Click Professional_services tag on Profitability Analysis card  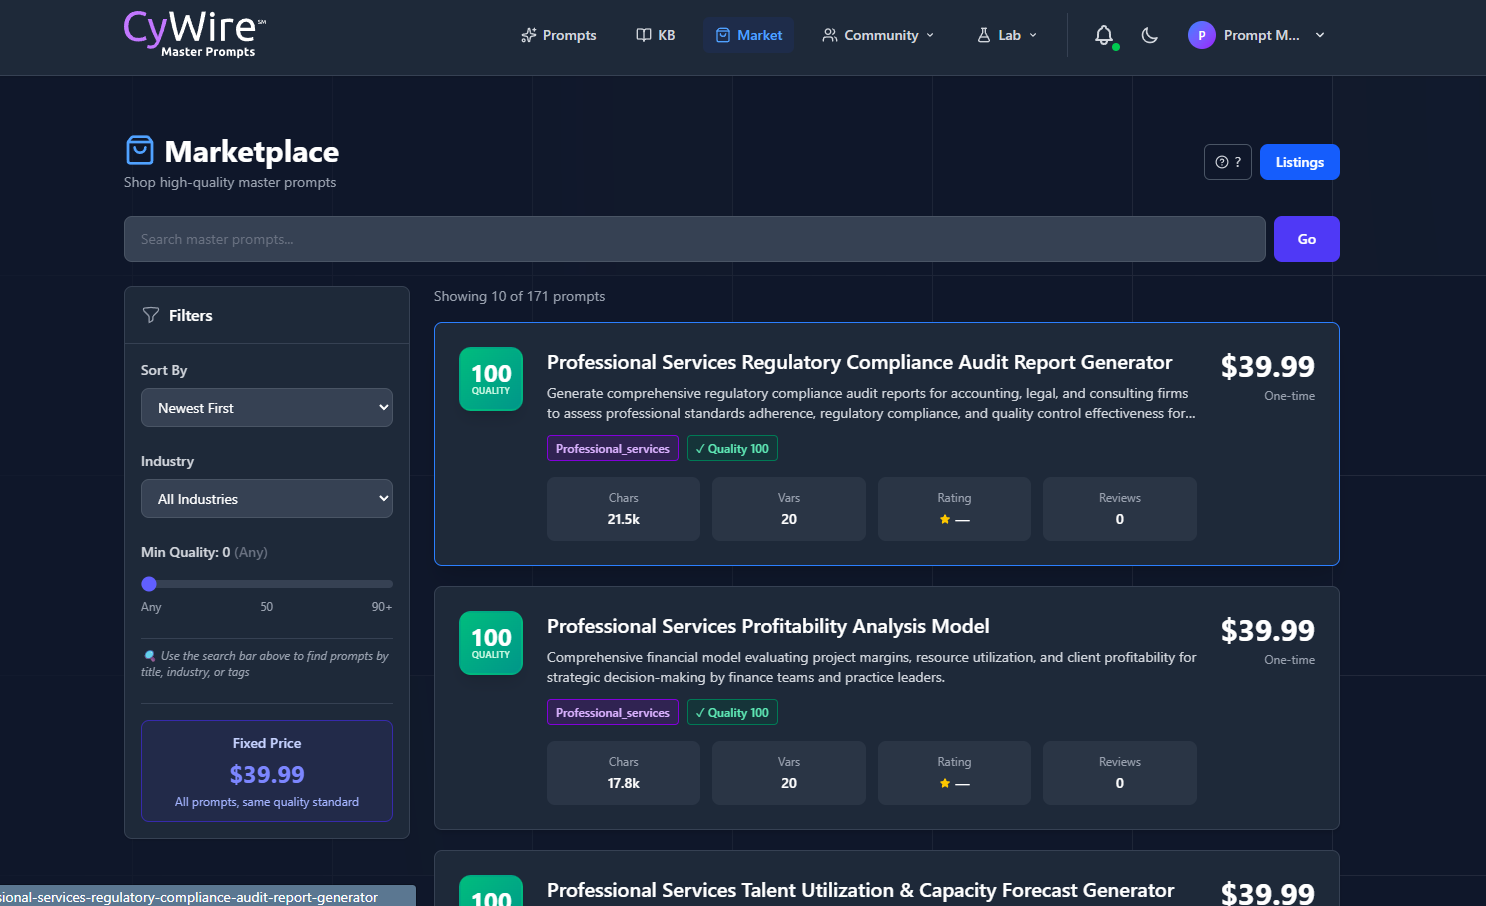click(613, 712)
